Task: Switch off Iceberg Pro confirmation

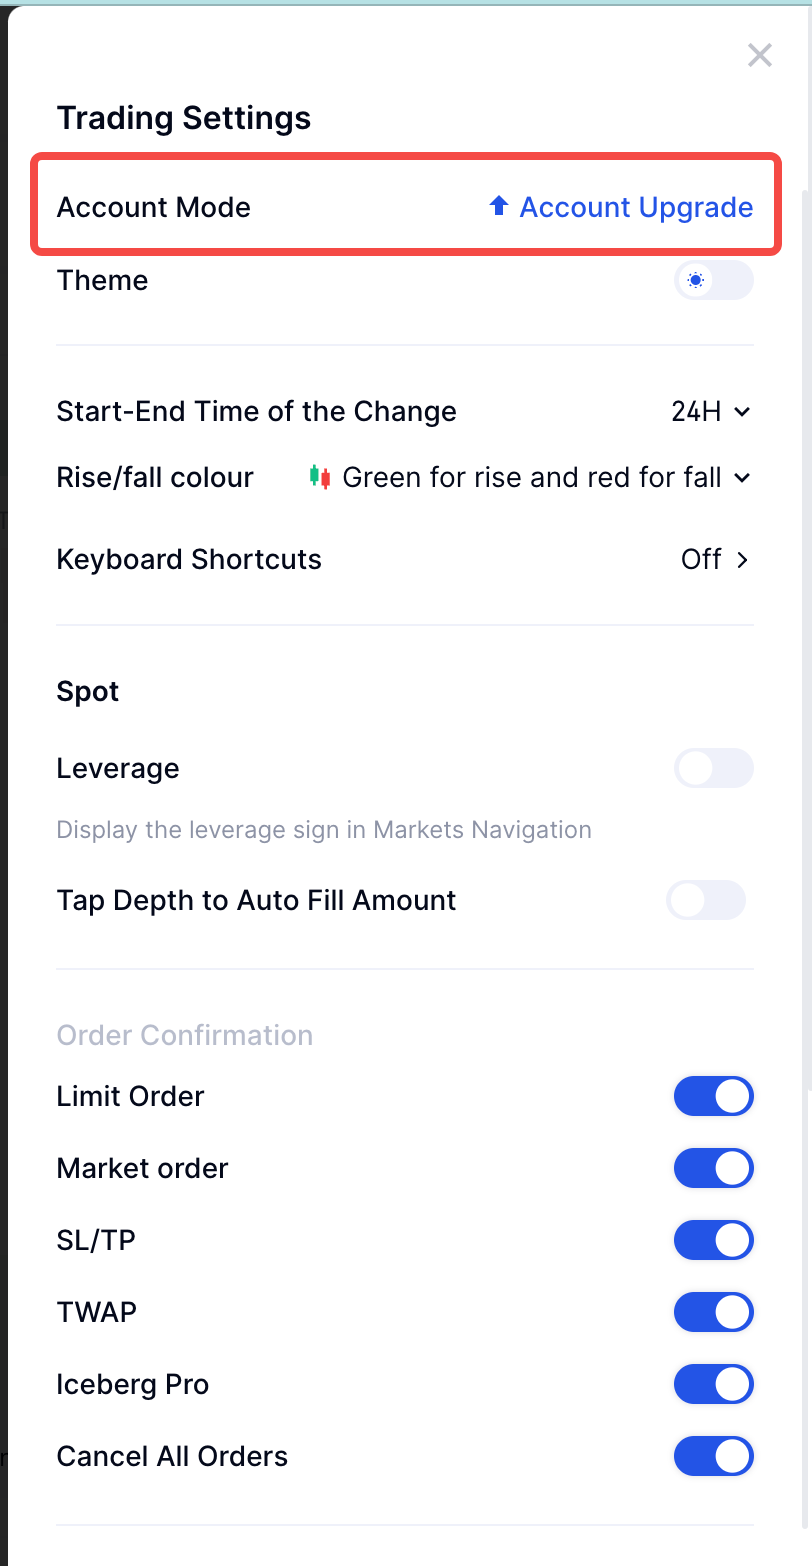Action: click(713, 1384)
